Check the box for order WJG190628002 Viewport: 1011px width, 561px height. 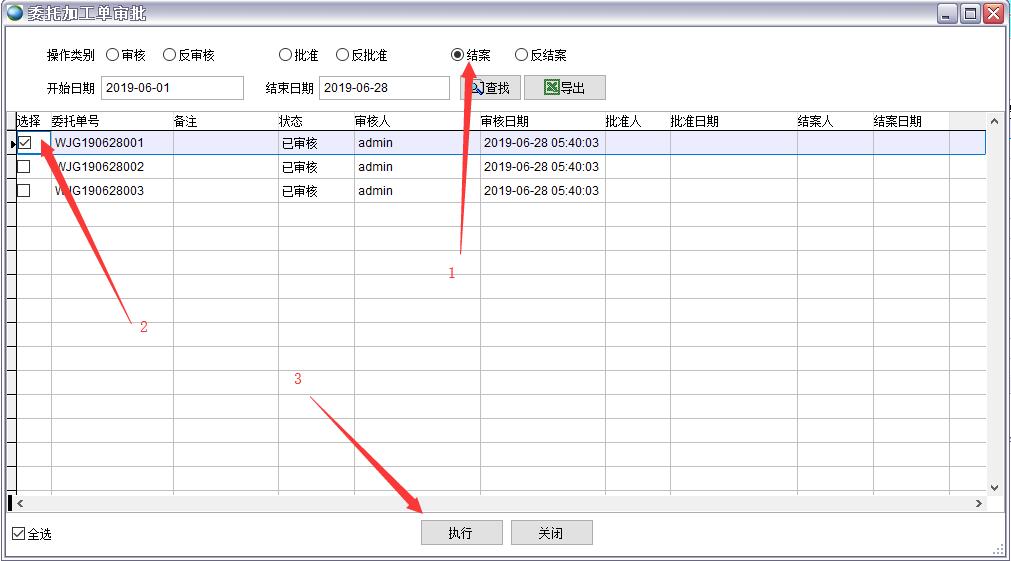24,167
